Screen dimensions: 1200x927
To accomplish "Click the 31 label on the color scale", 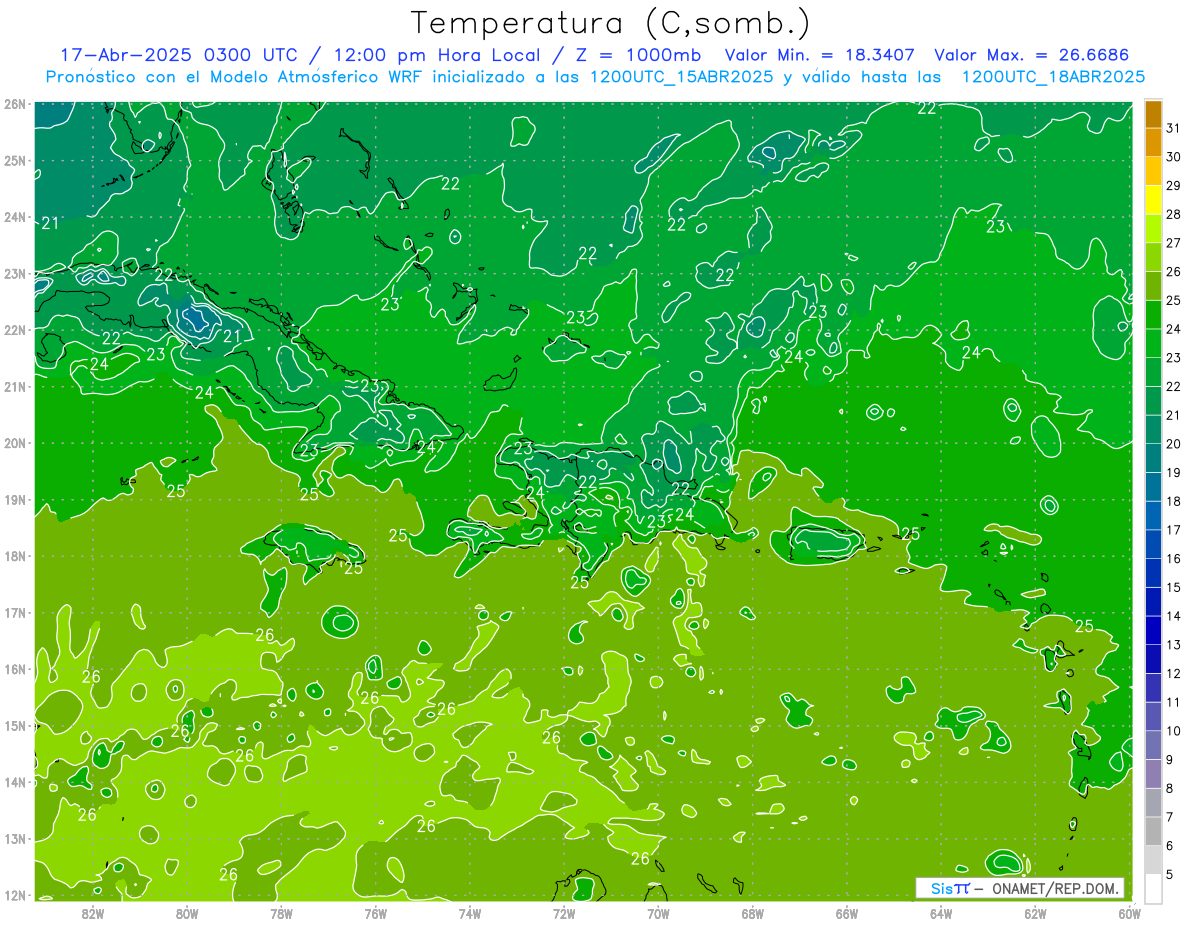I will (1173, 128).
